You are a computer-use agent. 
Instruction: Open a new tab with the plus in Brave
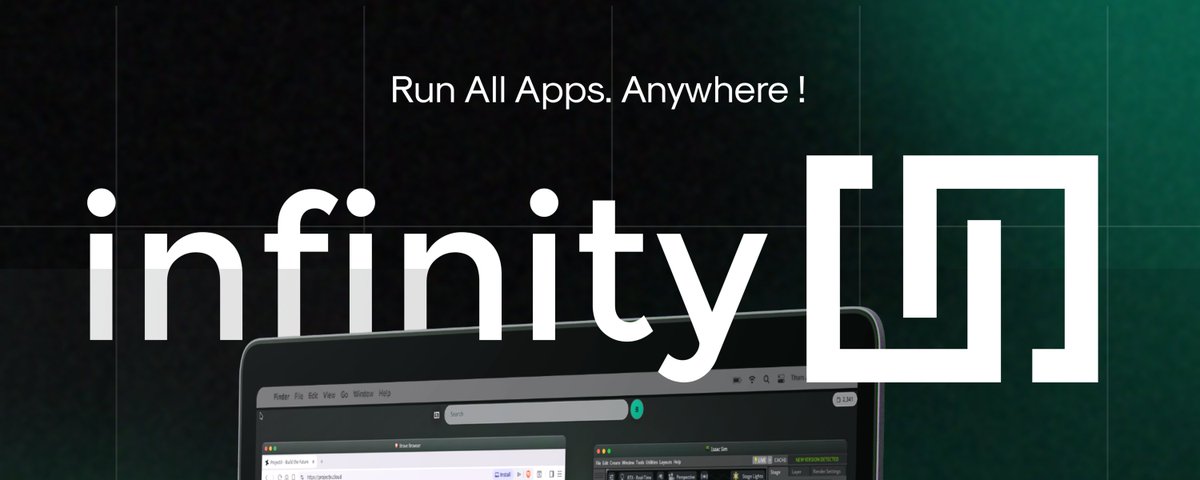point(321,462)
